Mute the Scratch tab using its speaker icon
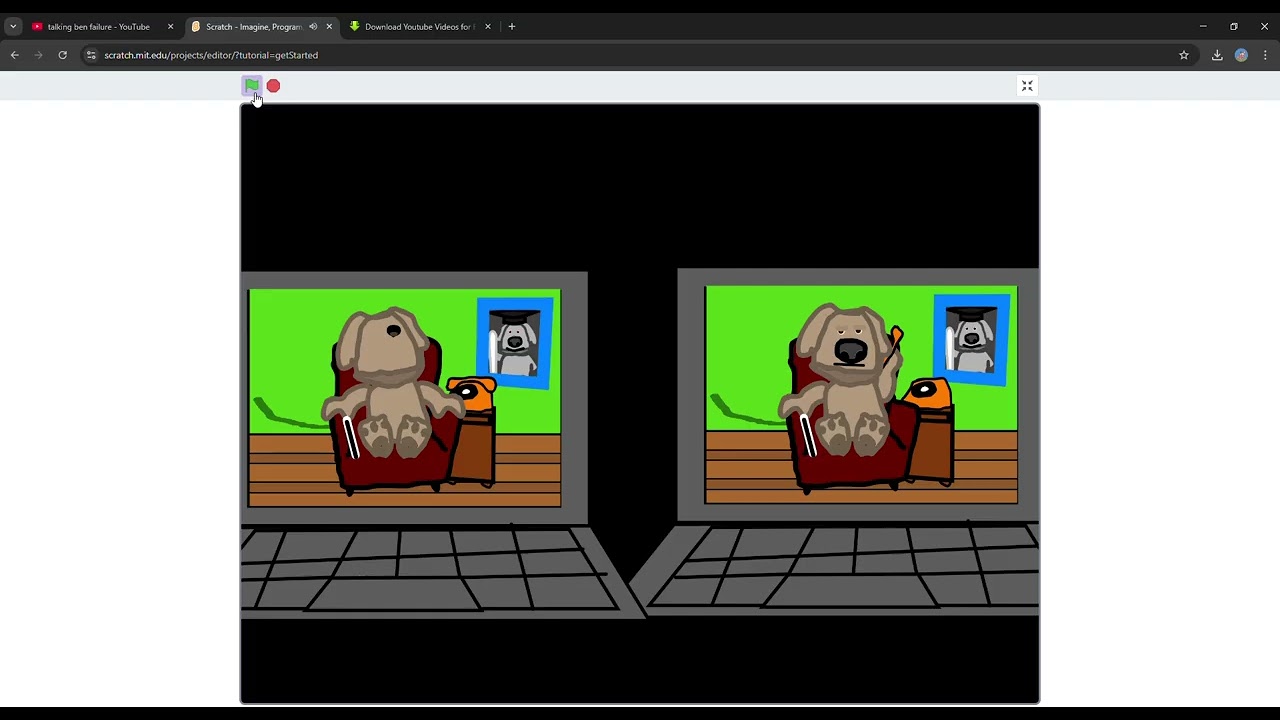1280x720 pixels. [313, 27]
